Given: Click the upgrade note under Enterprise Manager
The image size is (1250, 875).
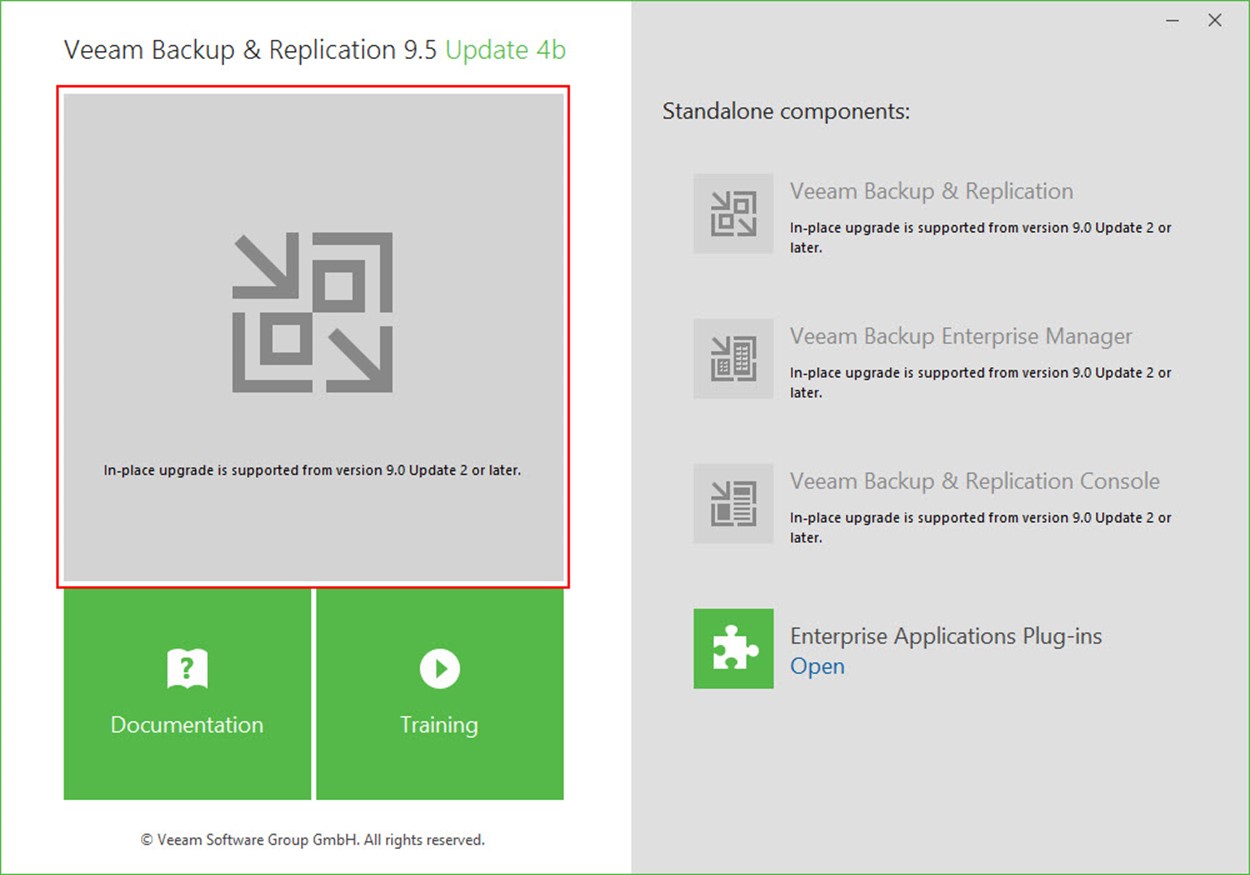Looking at the screenshot, I should pos(981,382).
